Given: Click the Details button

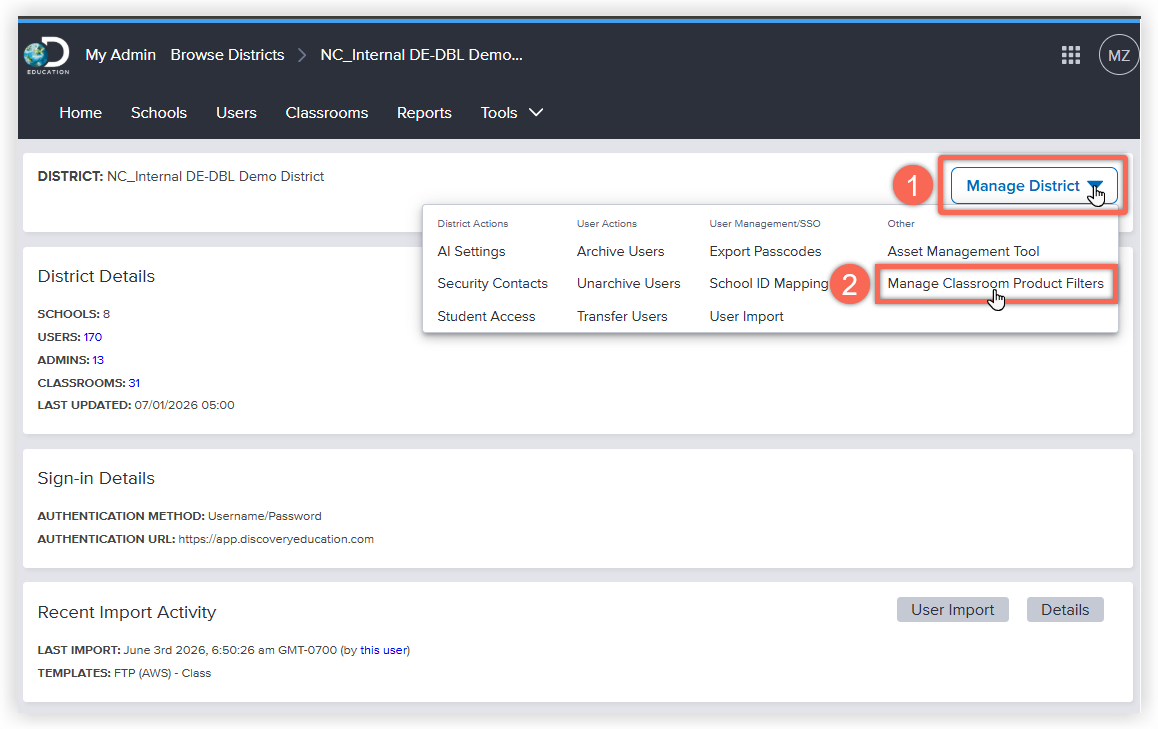Looking at the screenshot, I should pyautogui.click(x=1064, y=610).
